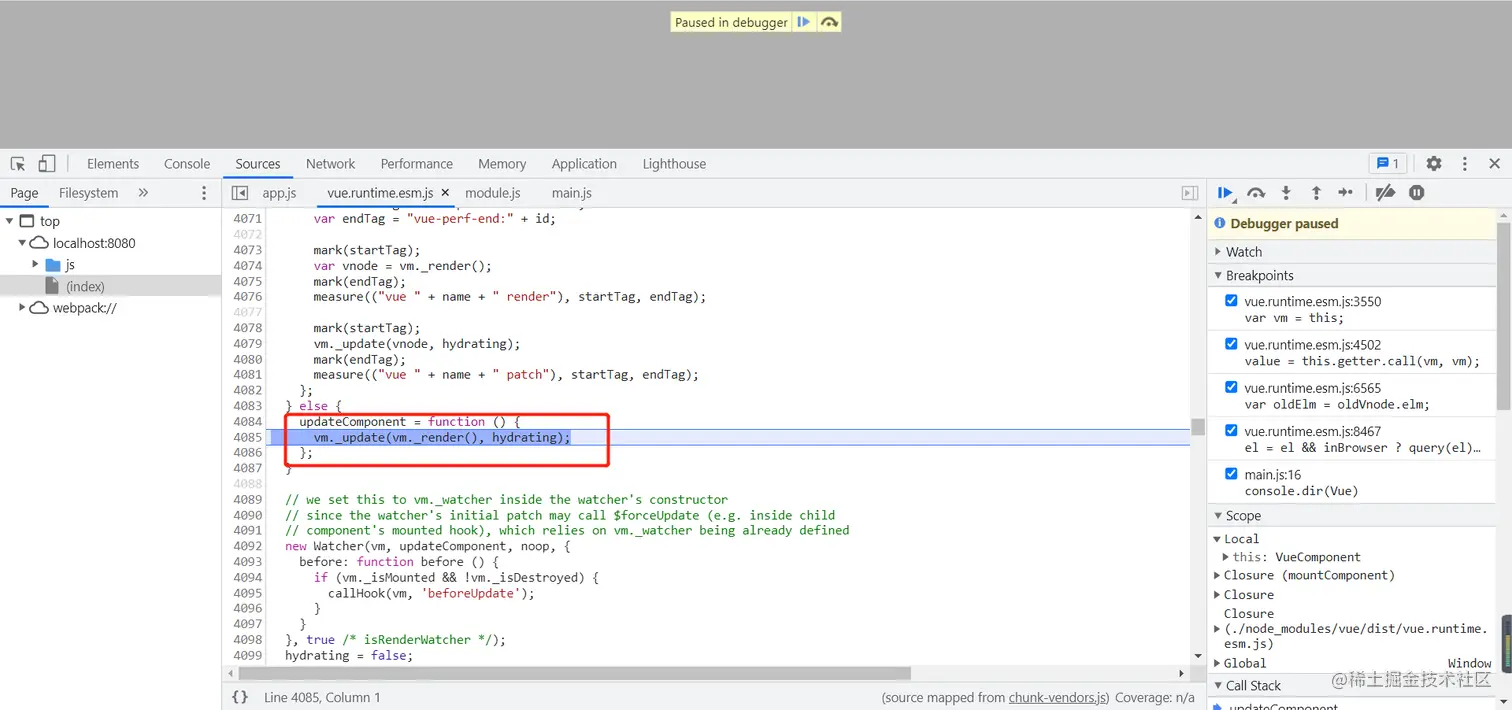Click the code editor vertical scrollbar thumb
Viewport: 1512px width, 710px height.
click(1197, 427)
